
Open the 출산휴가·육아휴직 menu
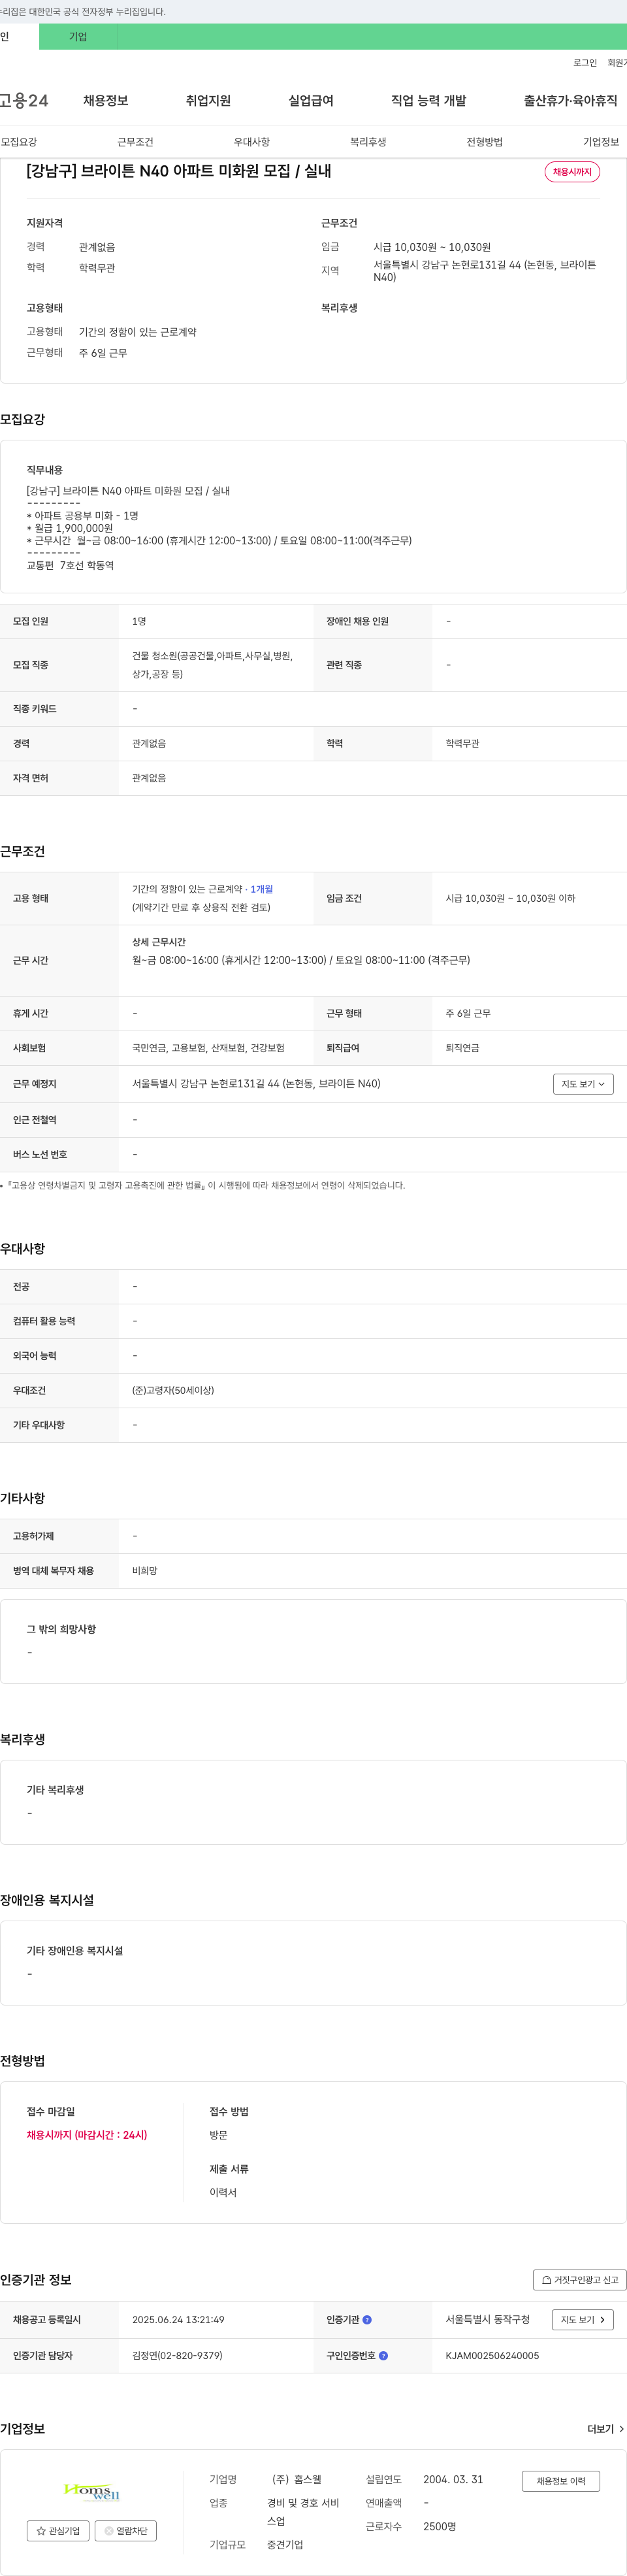[570, 101]
